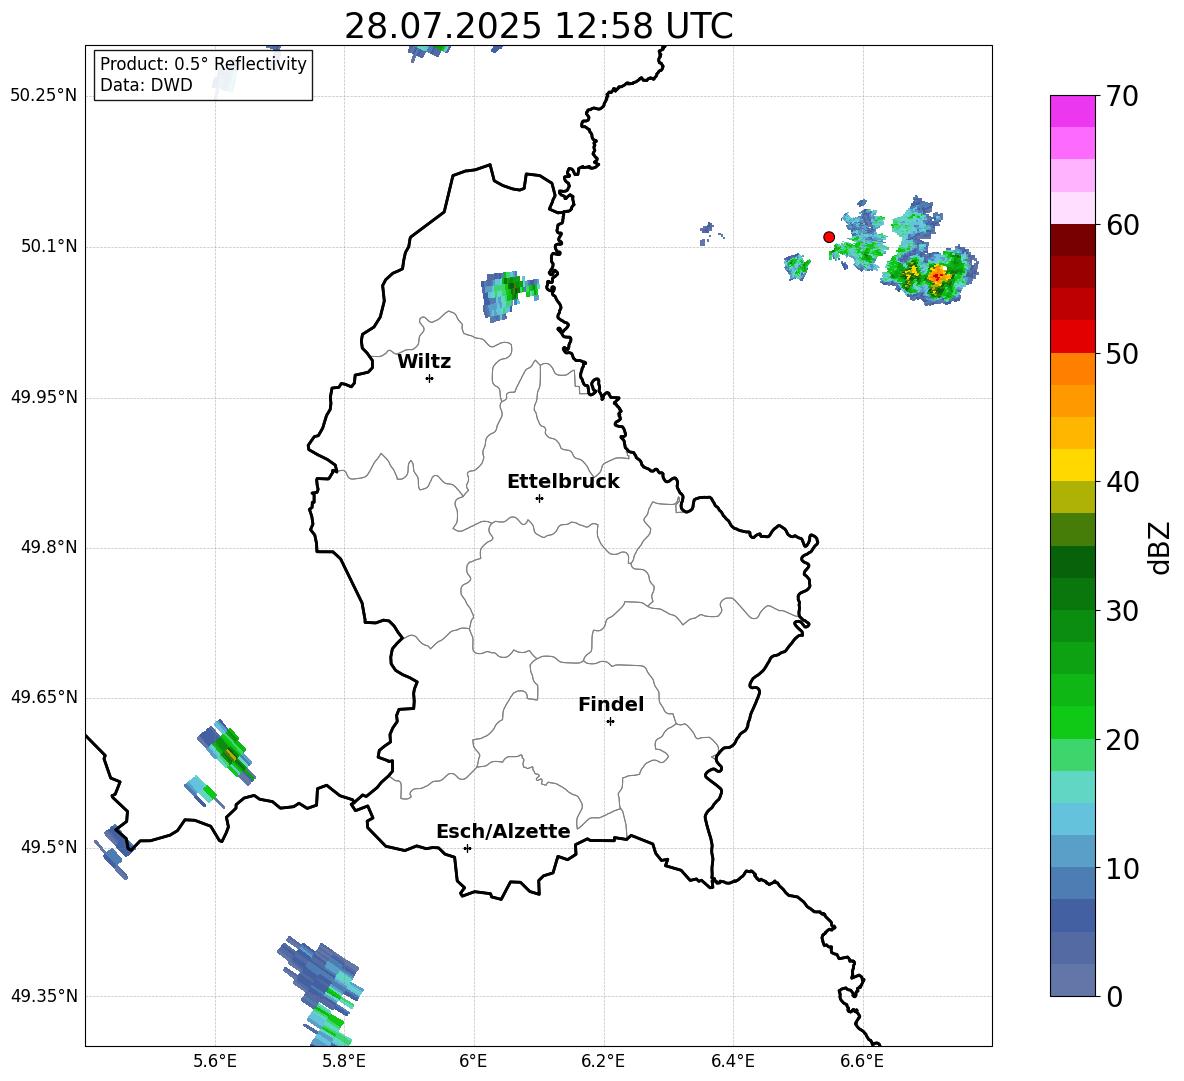Screen dimensions: 1184x1081
Task: Click the 40 value on the colorbar
Action: click(1122, 482)
